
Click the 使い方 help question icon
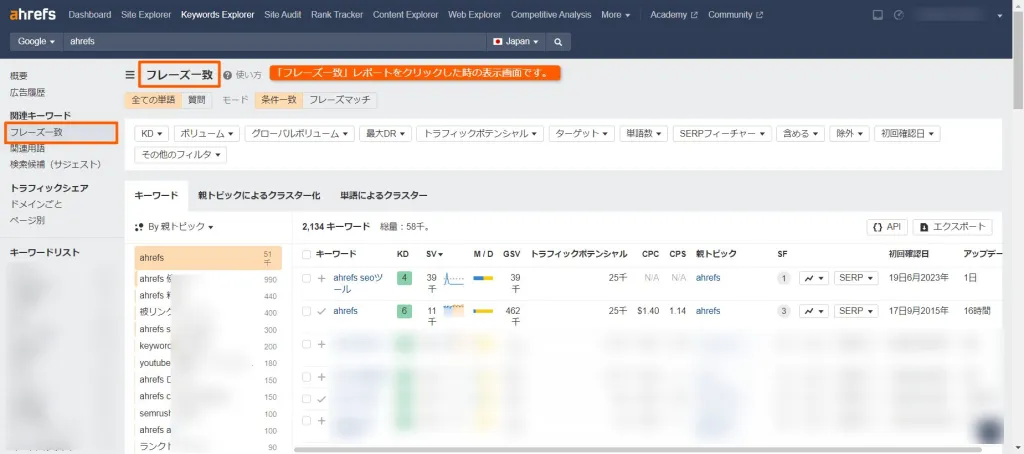point(227,75)
